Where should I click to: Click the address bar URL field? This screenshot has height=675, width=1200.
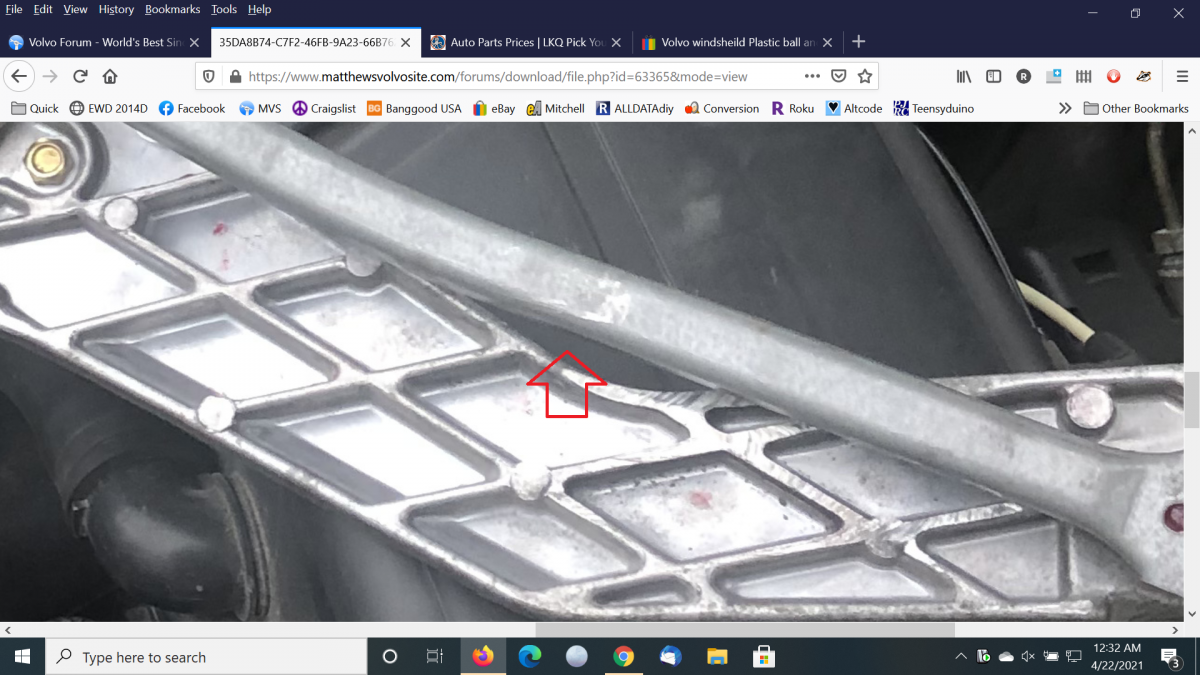coord(500,76)
